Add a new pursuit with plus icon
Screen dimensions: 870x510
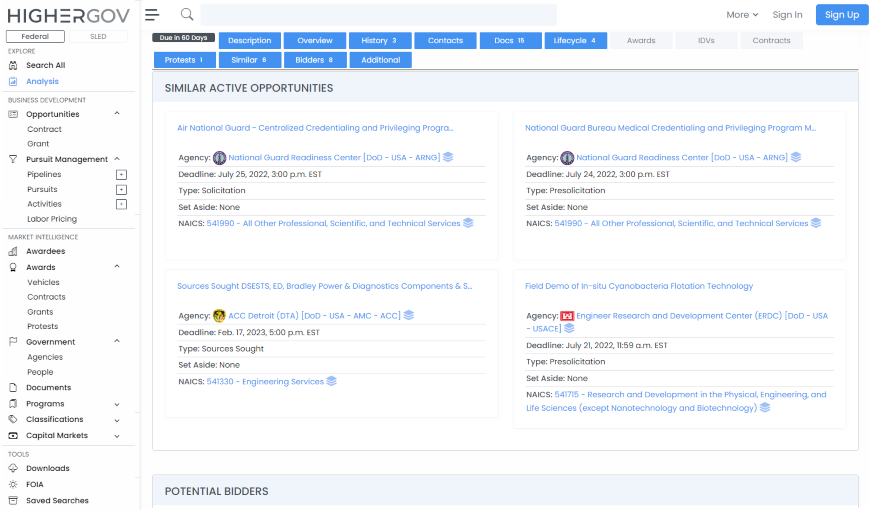(x=122, y=190)
